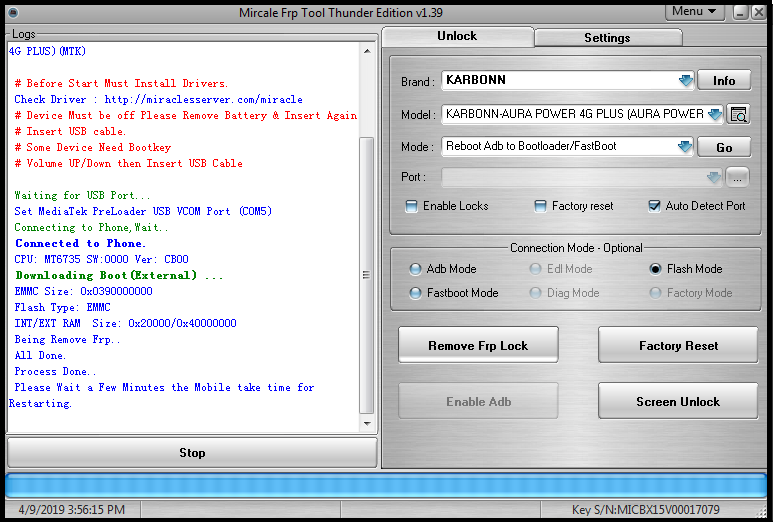Click the Check Driver URL in logs

[204, 99]
